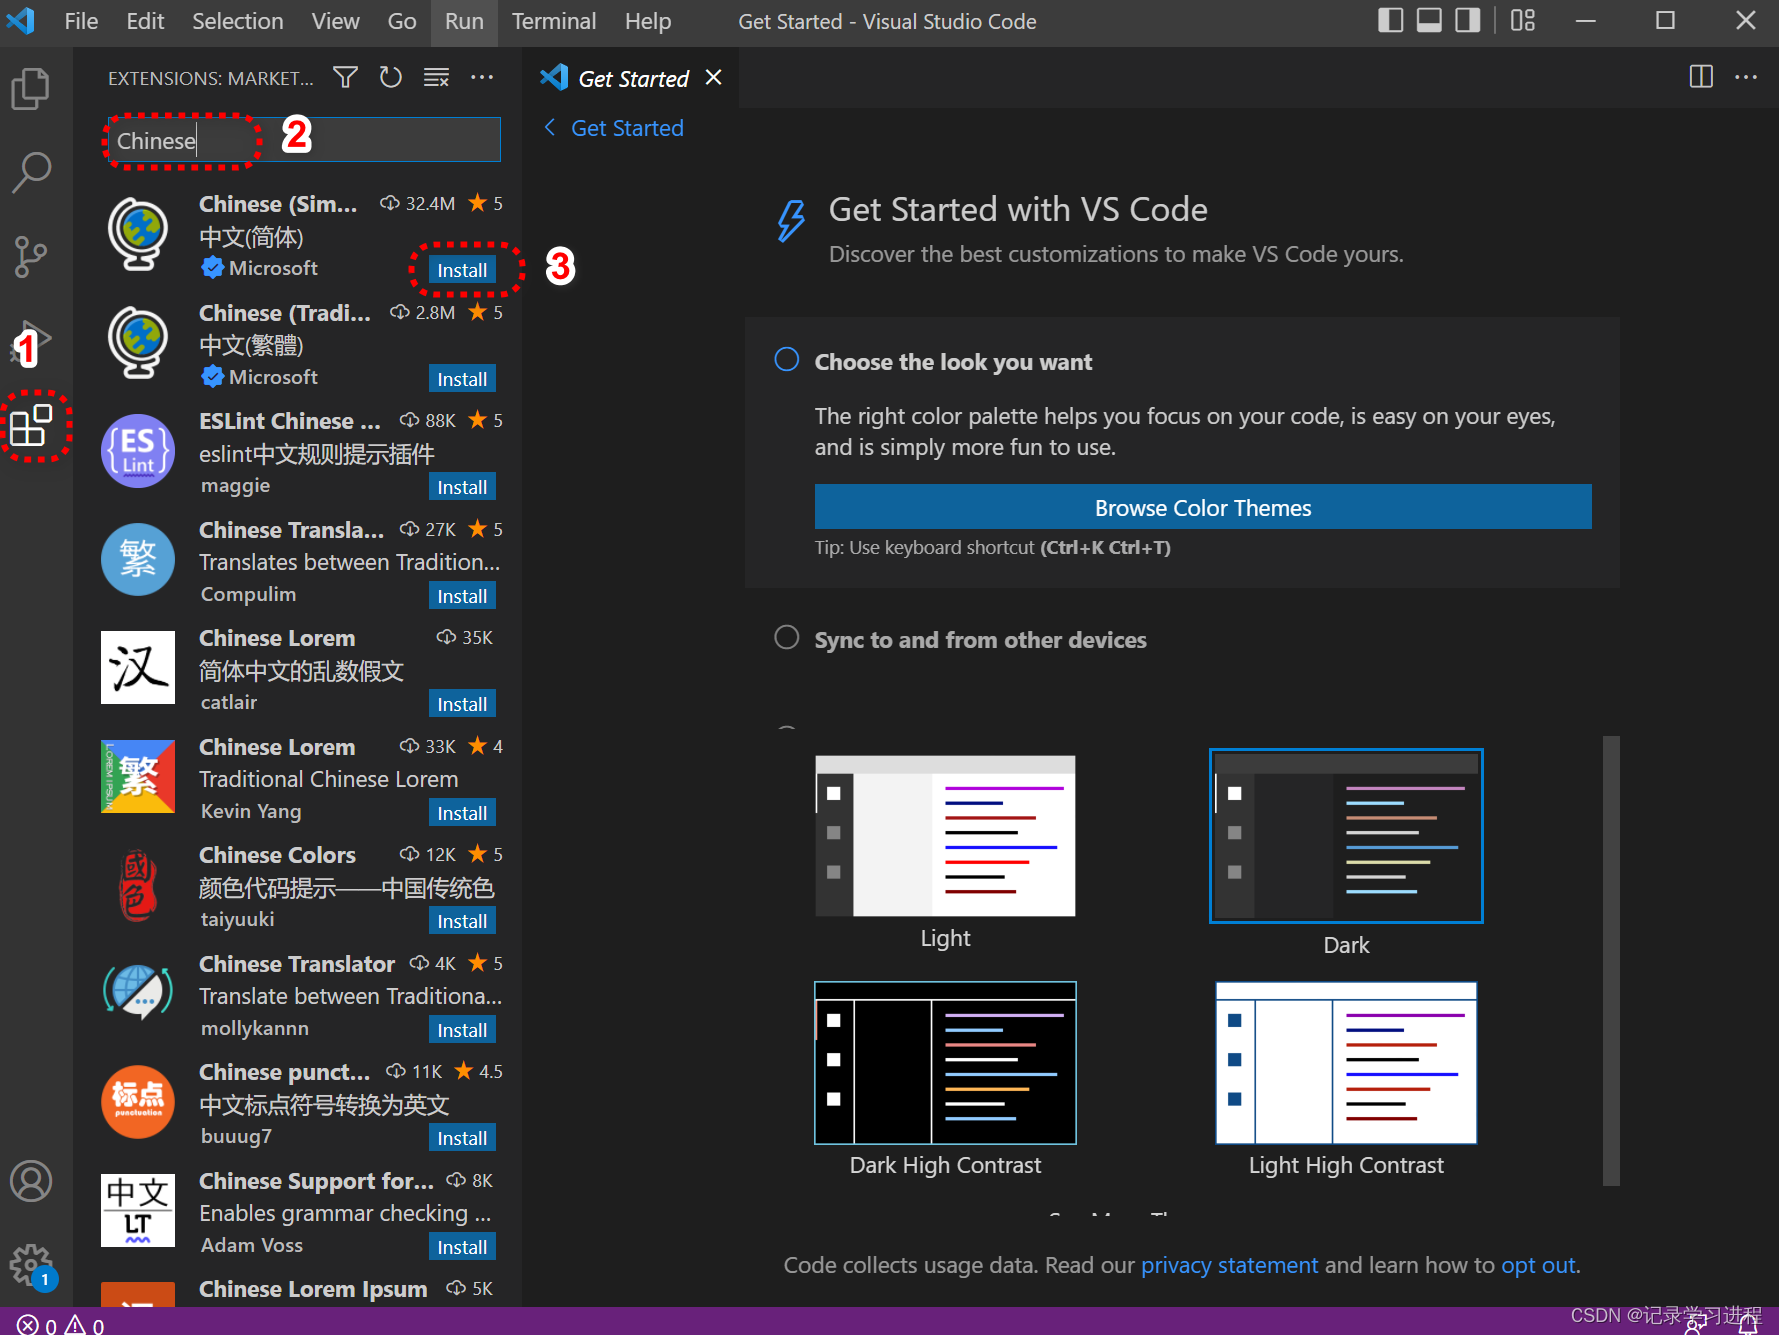The width and height of the screenshot is (1779, 1335).
Task: Filter extensions with the funnel icon
Action: pyautogui.click(x=345, y=77)
